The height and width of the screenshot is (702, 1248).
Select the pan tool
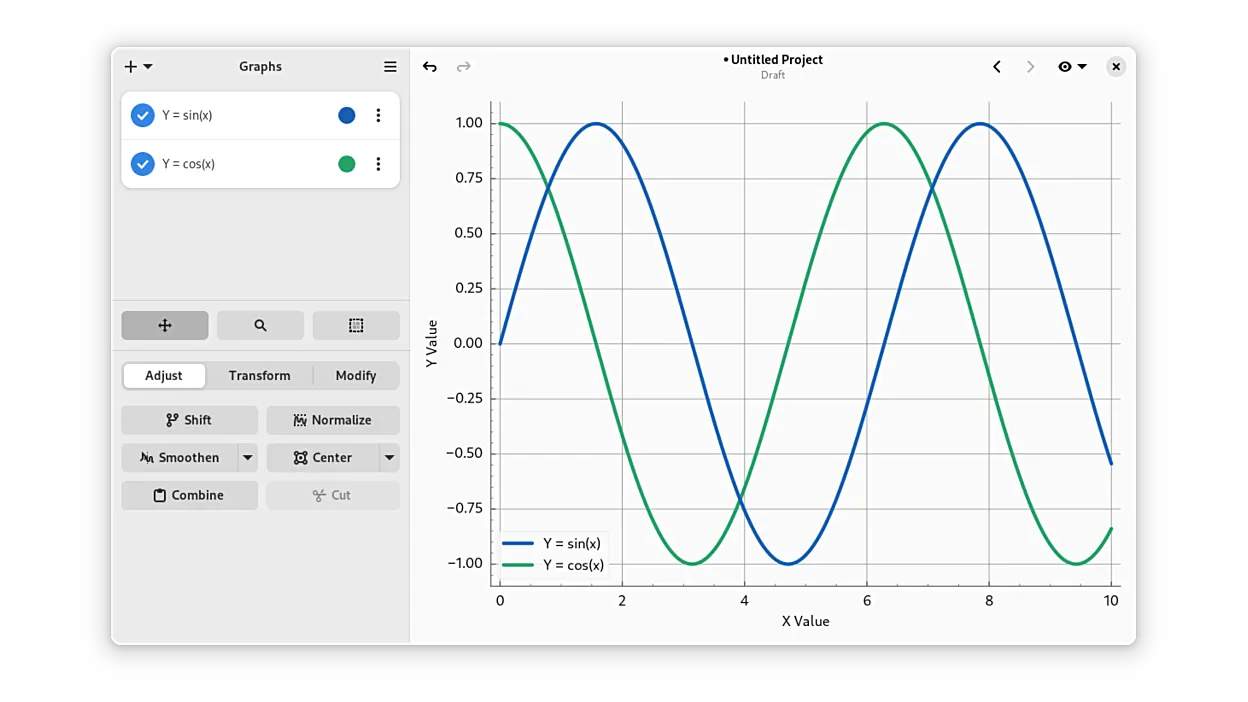coord(164,325)
